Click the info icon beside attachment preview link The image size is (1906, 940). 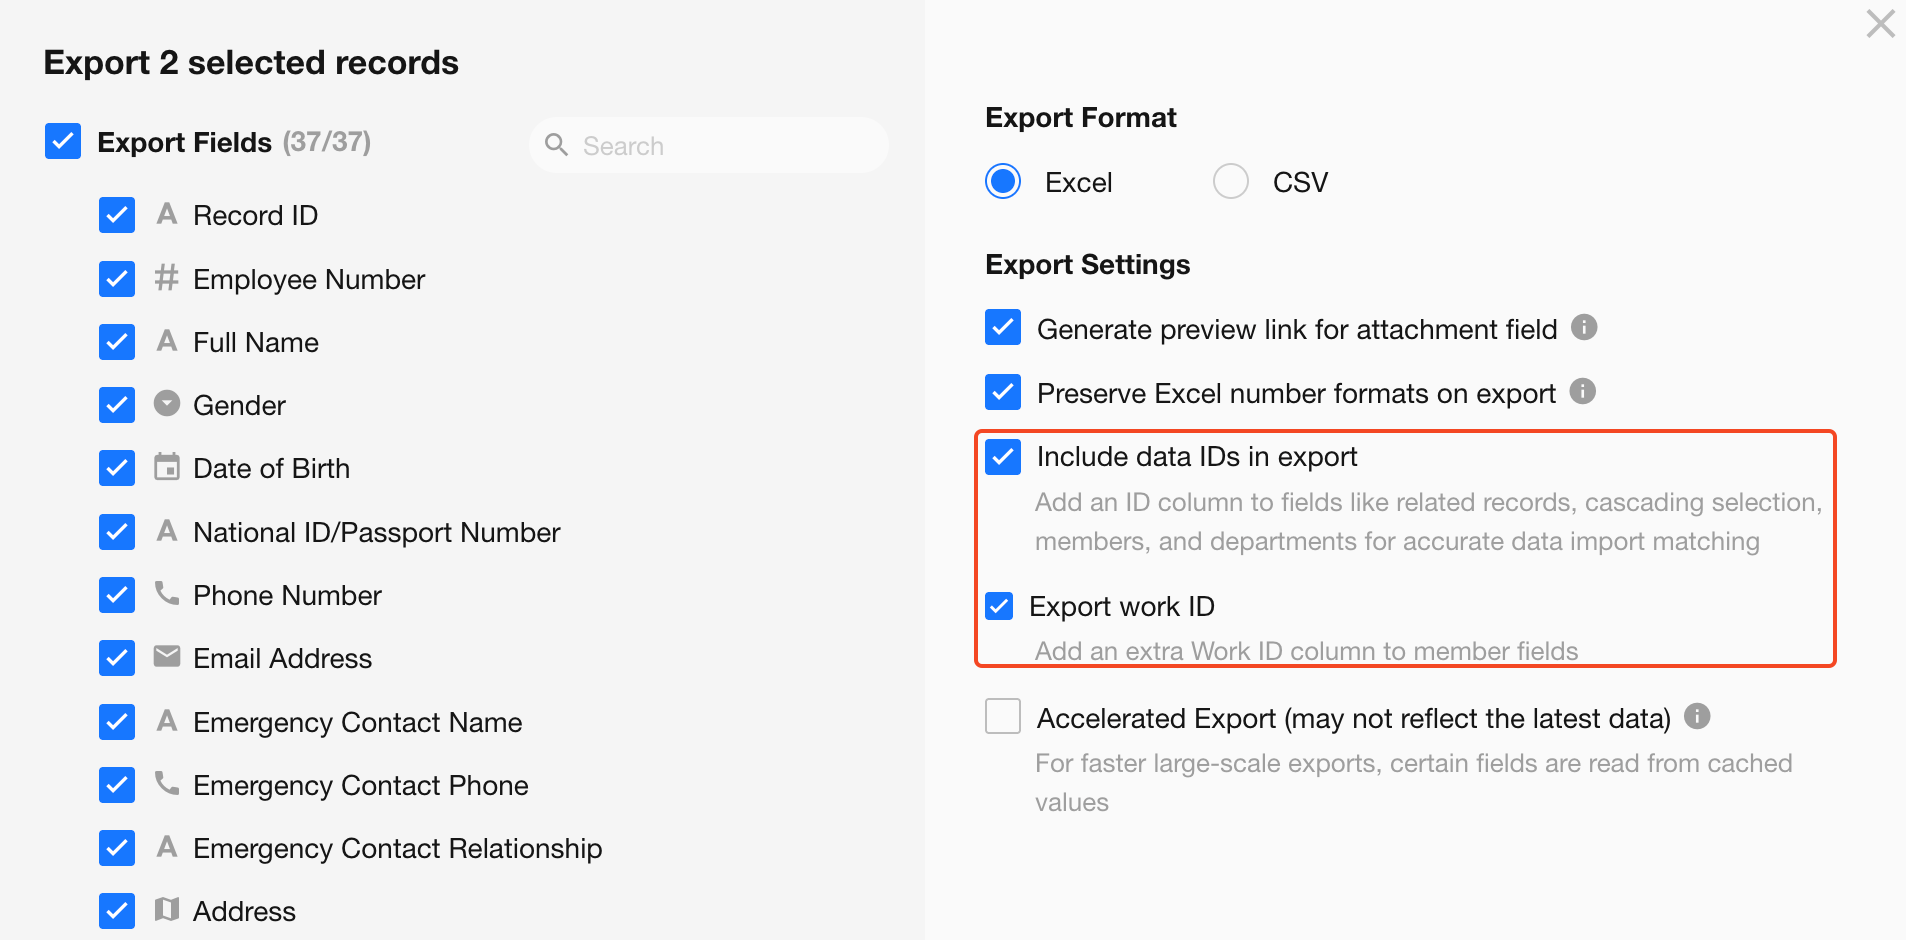coord(1584,327)
